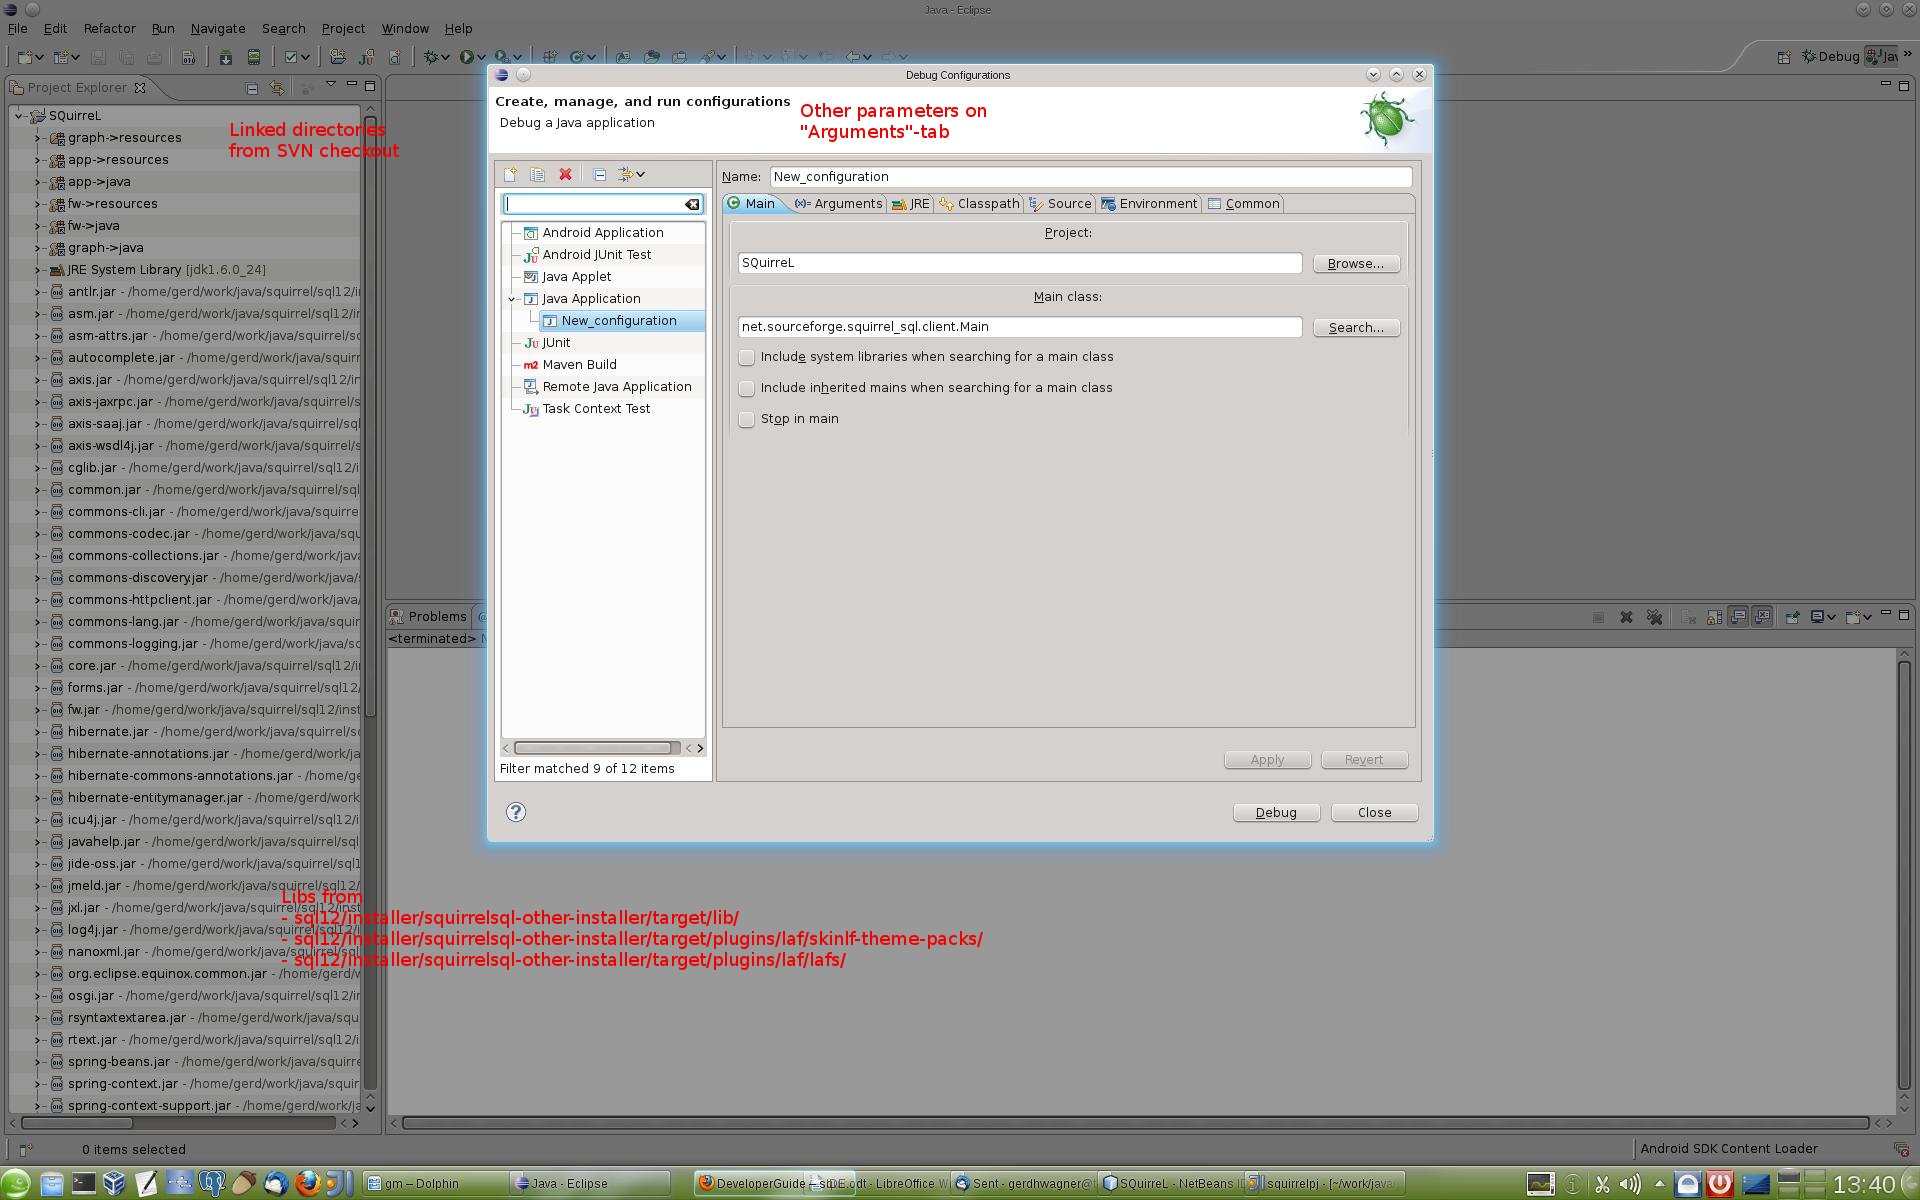Check 'Include inherited mains when searching for a main class'

[x=746, y=388]
